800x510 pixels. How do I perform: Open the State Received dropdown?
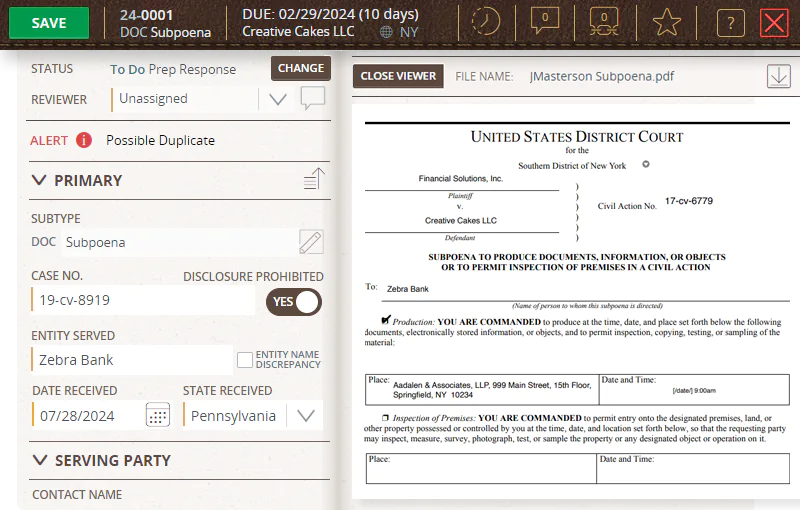306,415
